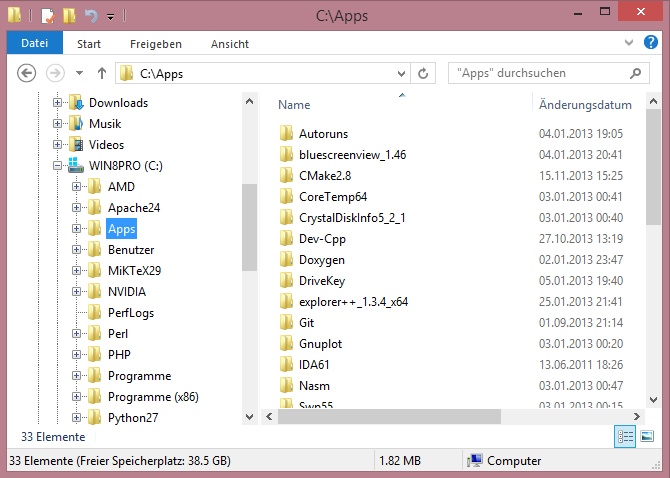Click the CMake2.8 folder icon

coord(286,176)
